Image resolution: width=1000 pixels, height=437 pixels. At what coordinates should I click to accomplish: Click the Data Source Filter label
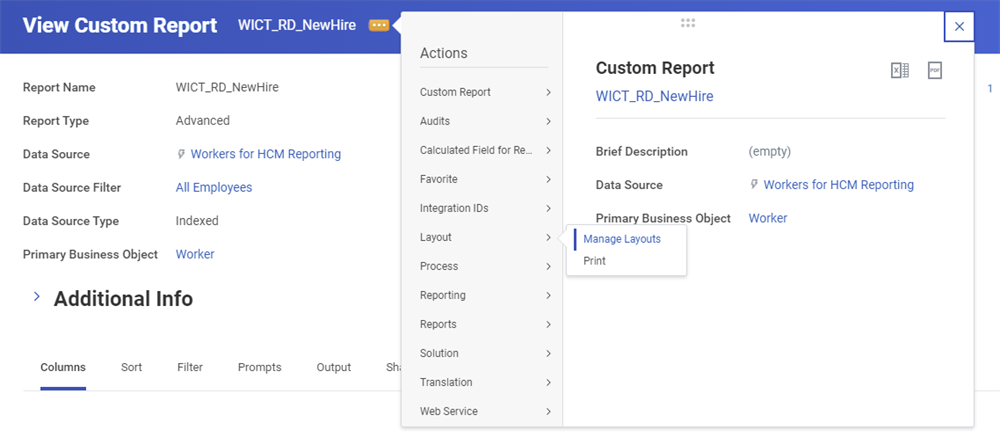[x=72, y=188]
